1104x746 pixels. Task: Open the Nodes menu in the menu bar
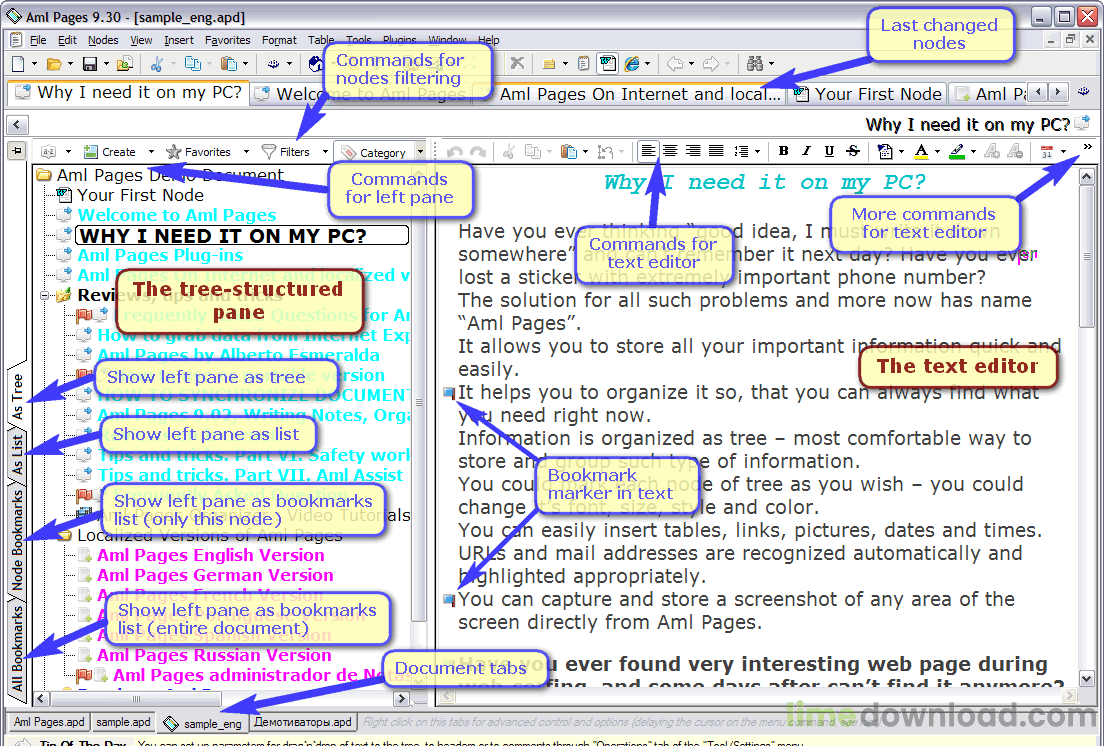(x=104, y=40)
